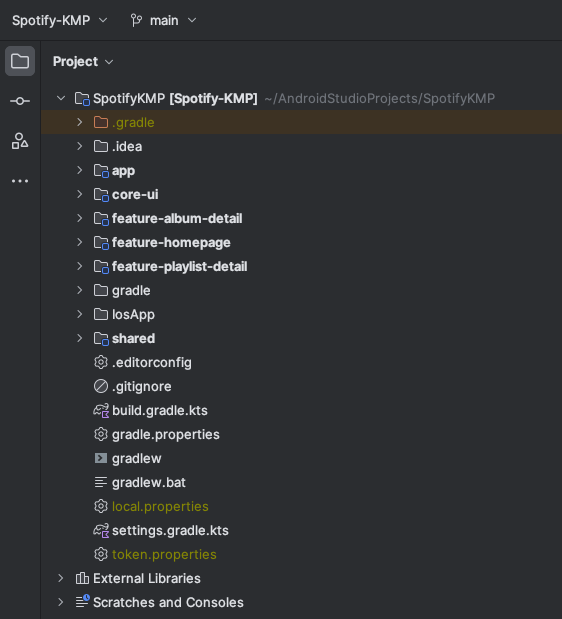Expand Scratches and Consoles

click(x=60, y=602)
